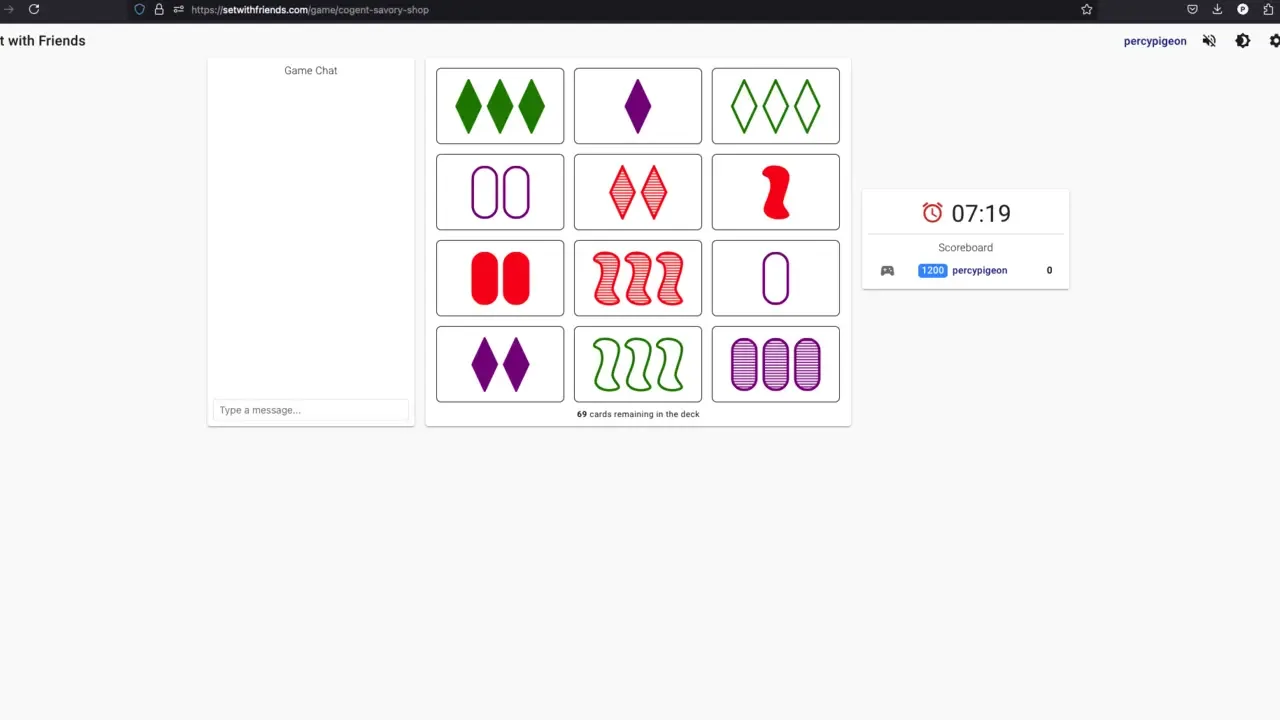Open the settings gear icon
Viewport: 1280px width, 720px height.
[x=1274, y=41]
